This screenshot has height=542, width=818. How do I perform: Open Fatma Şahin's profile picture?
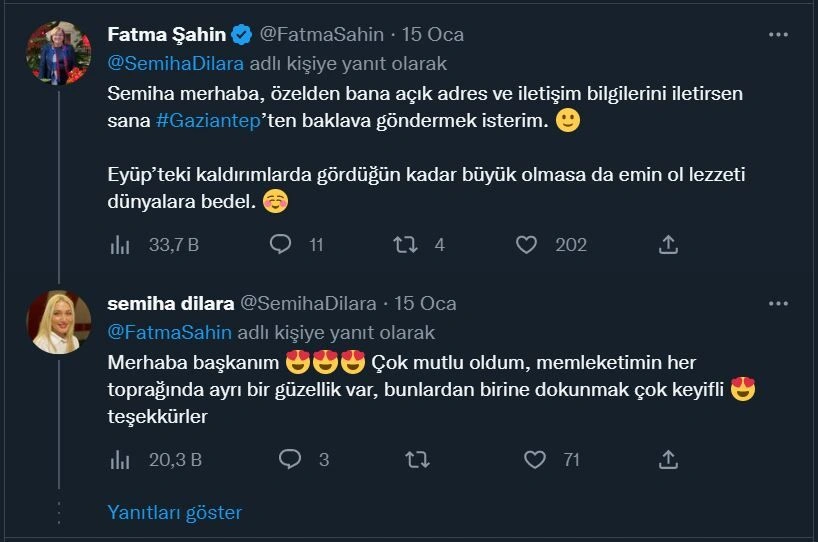tap(59, 52)
